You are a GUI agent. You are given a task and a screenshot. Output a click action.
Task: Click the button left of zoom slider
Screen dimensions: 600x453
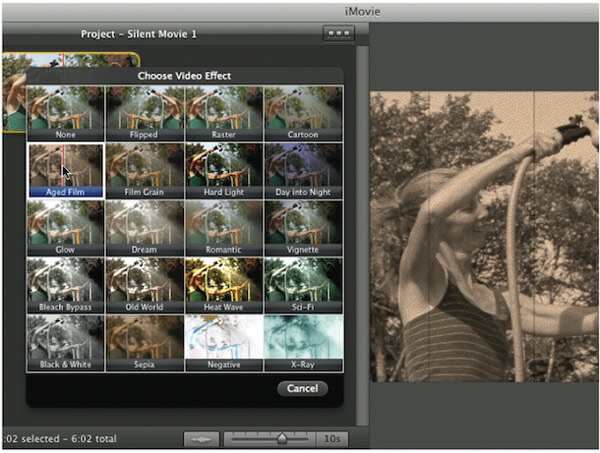201,439
